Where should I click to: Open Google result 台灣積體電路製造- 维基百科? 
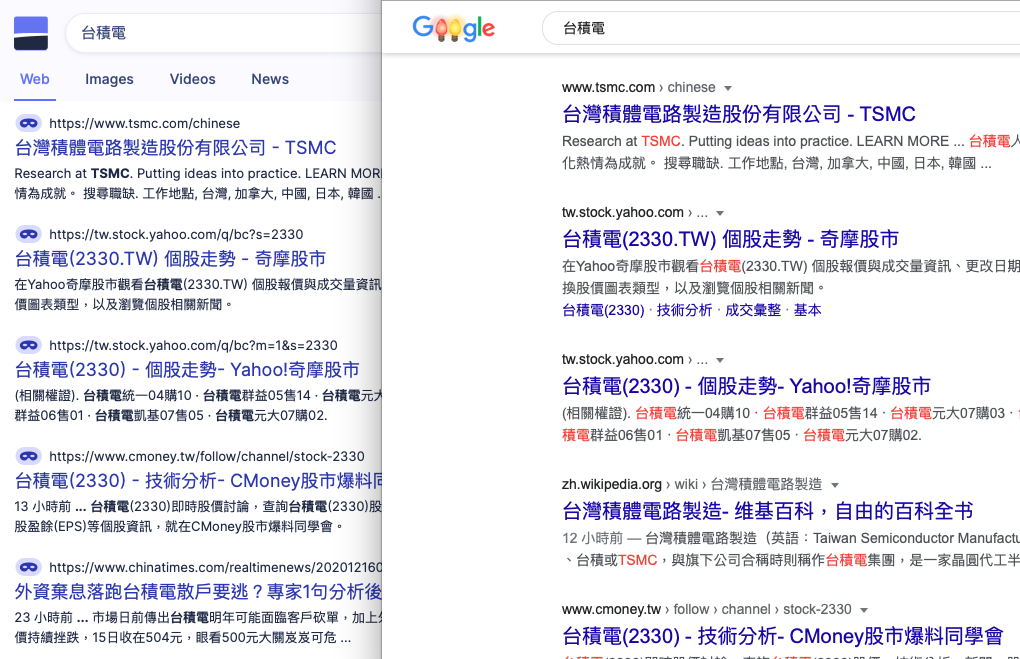point(768,511)
